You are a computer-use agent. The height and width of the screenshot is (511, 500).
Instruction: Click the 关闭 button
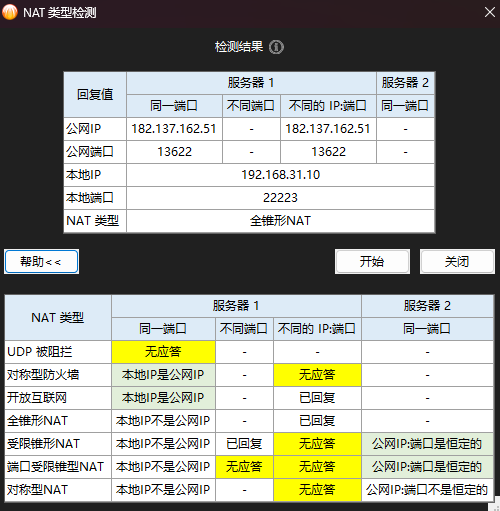(457, 262)
